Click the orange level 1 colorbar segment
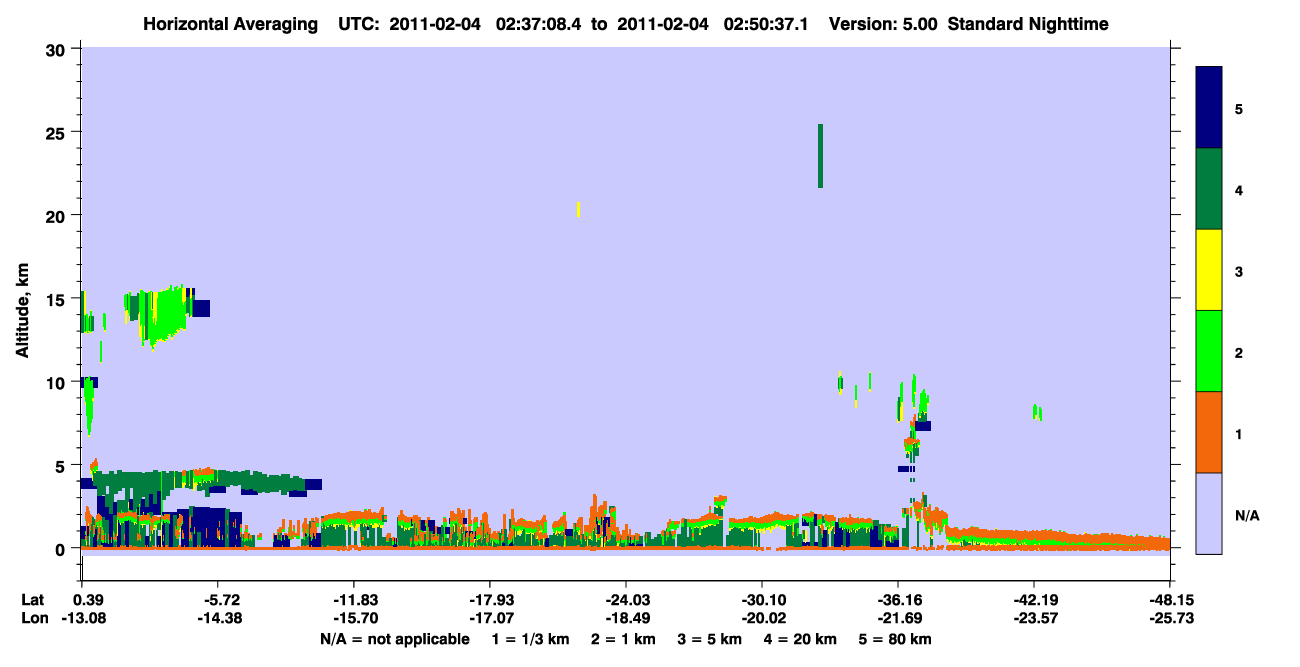This screenshot has width=1300, height=667. click(1209, 432)
